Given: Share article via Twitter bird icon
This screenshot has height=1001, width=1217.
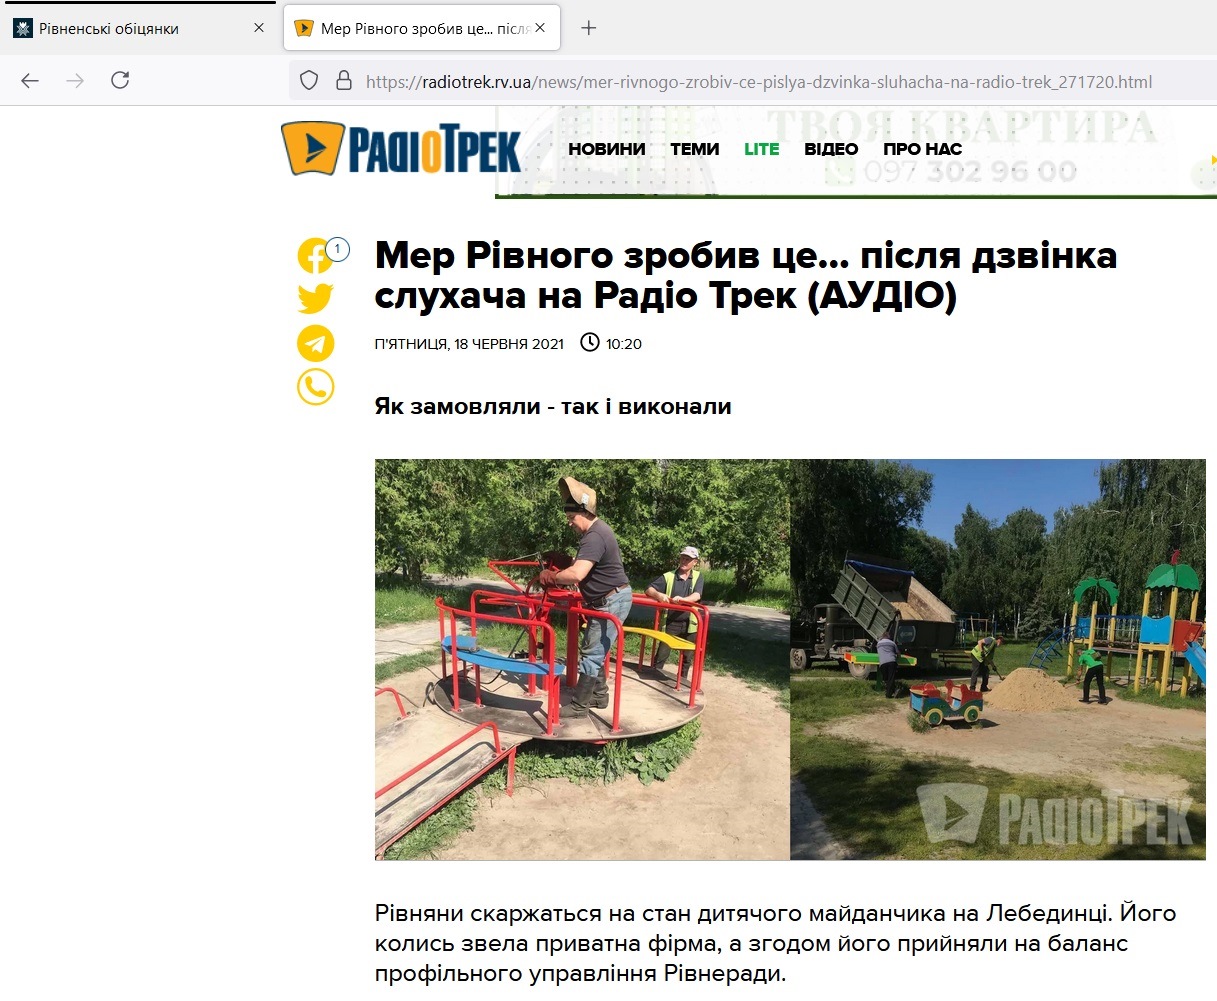Looking at the screenshot, I should click(315, 299).
